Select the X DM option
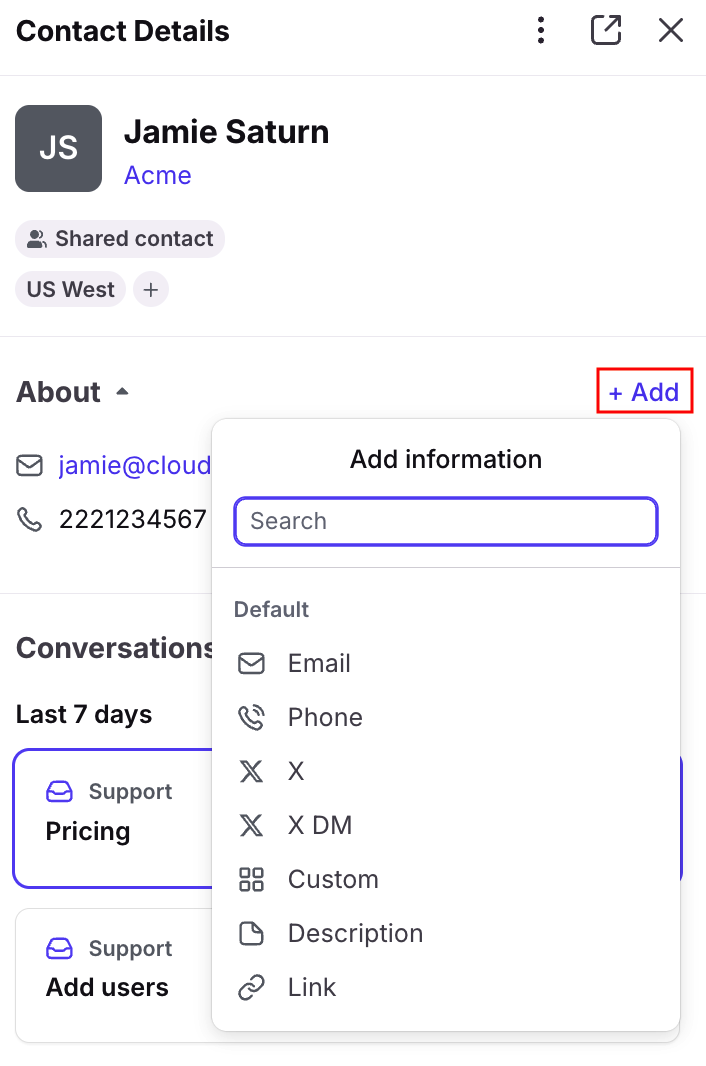706x1066 pixels. click(x=446, y=825)
